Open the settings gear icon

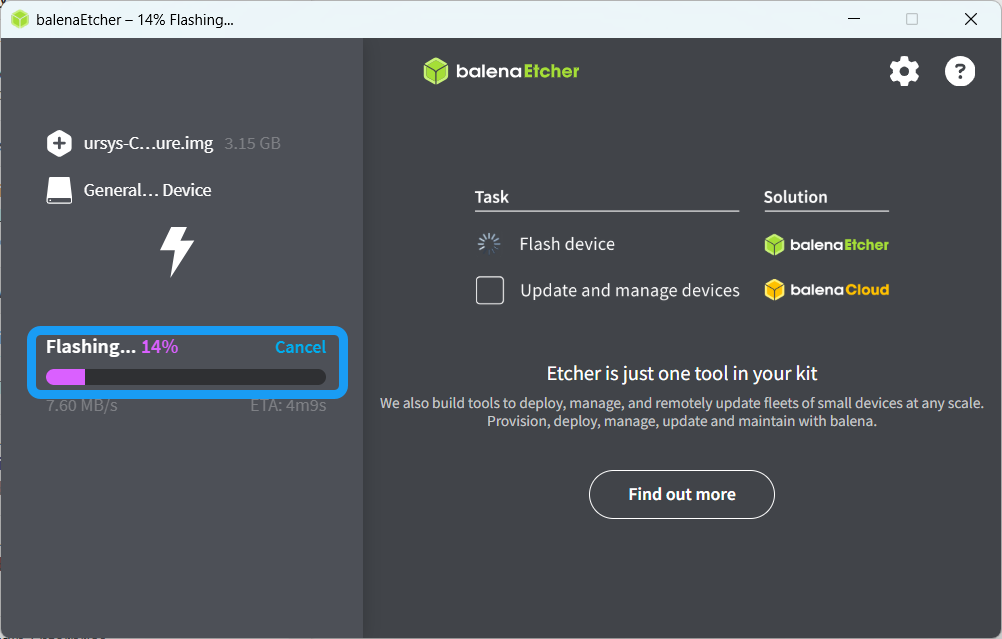pos(904,71)
